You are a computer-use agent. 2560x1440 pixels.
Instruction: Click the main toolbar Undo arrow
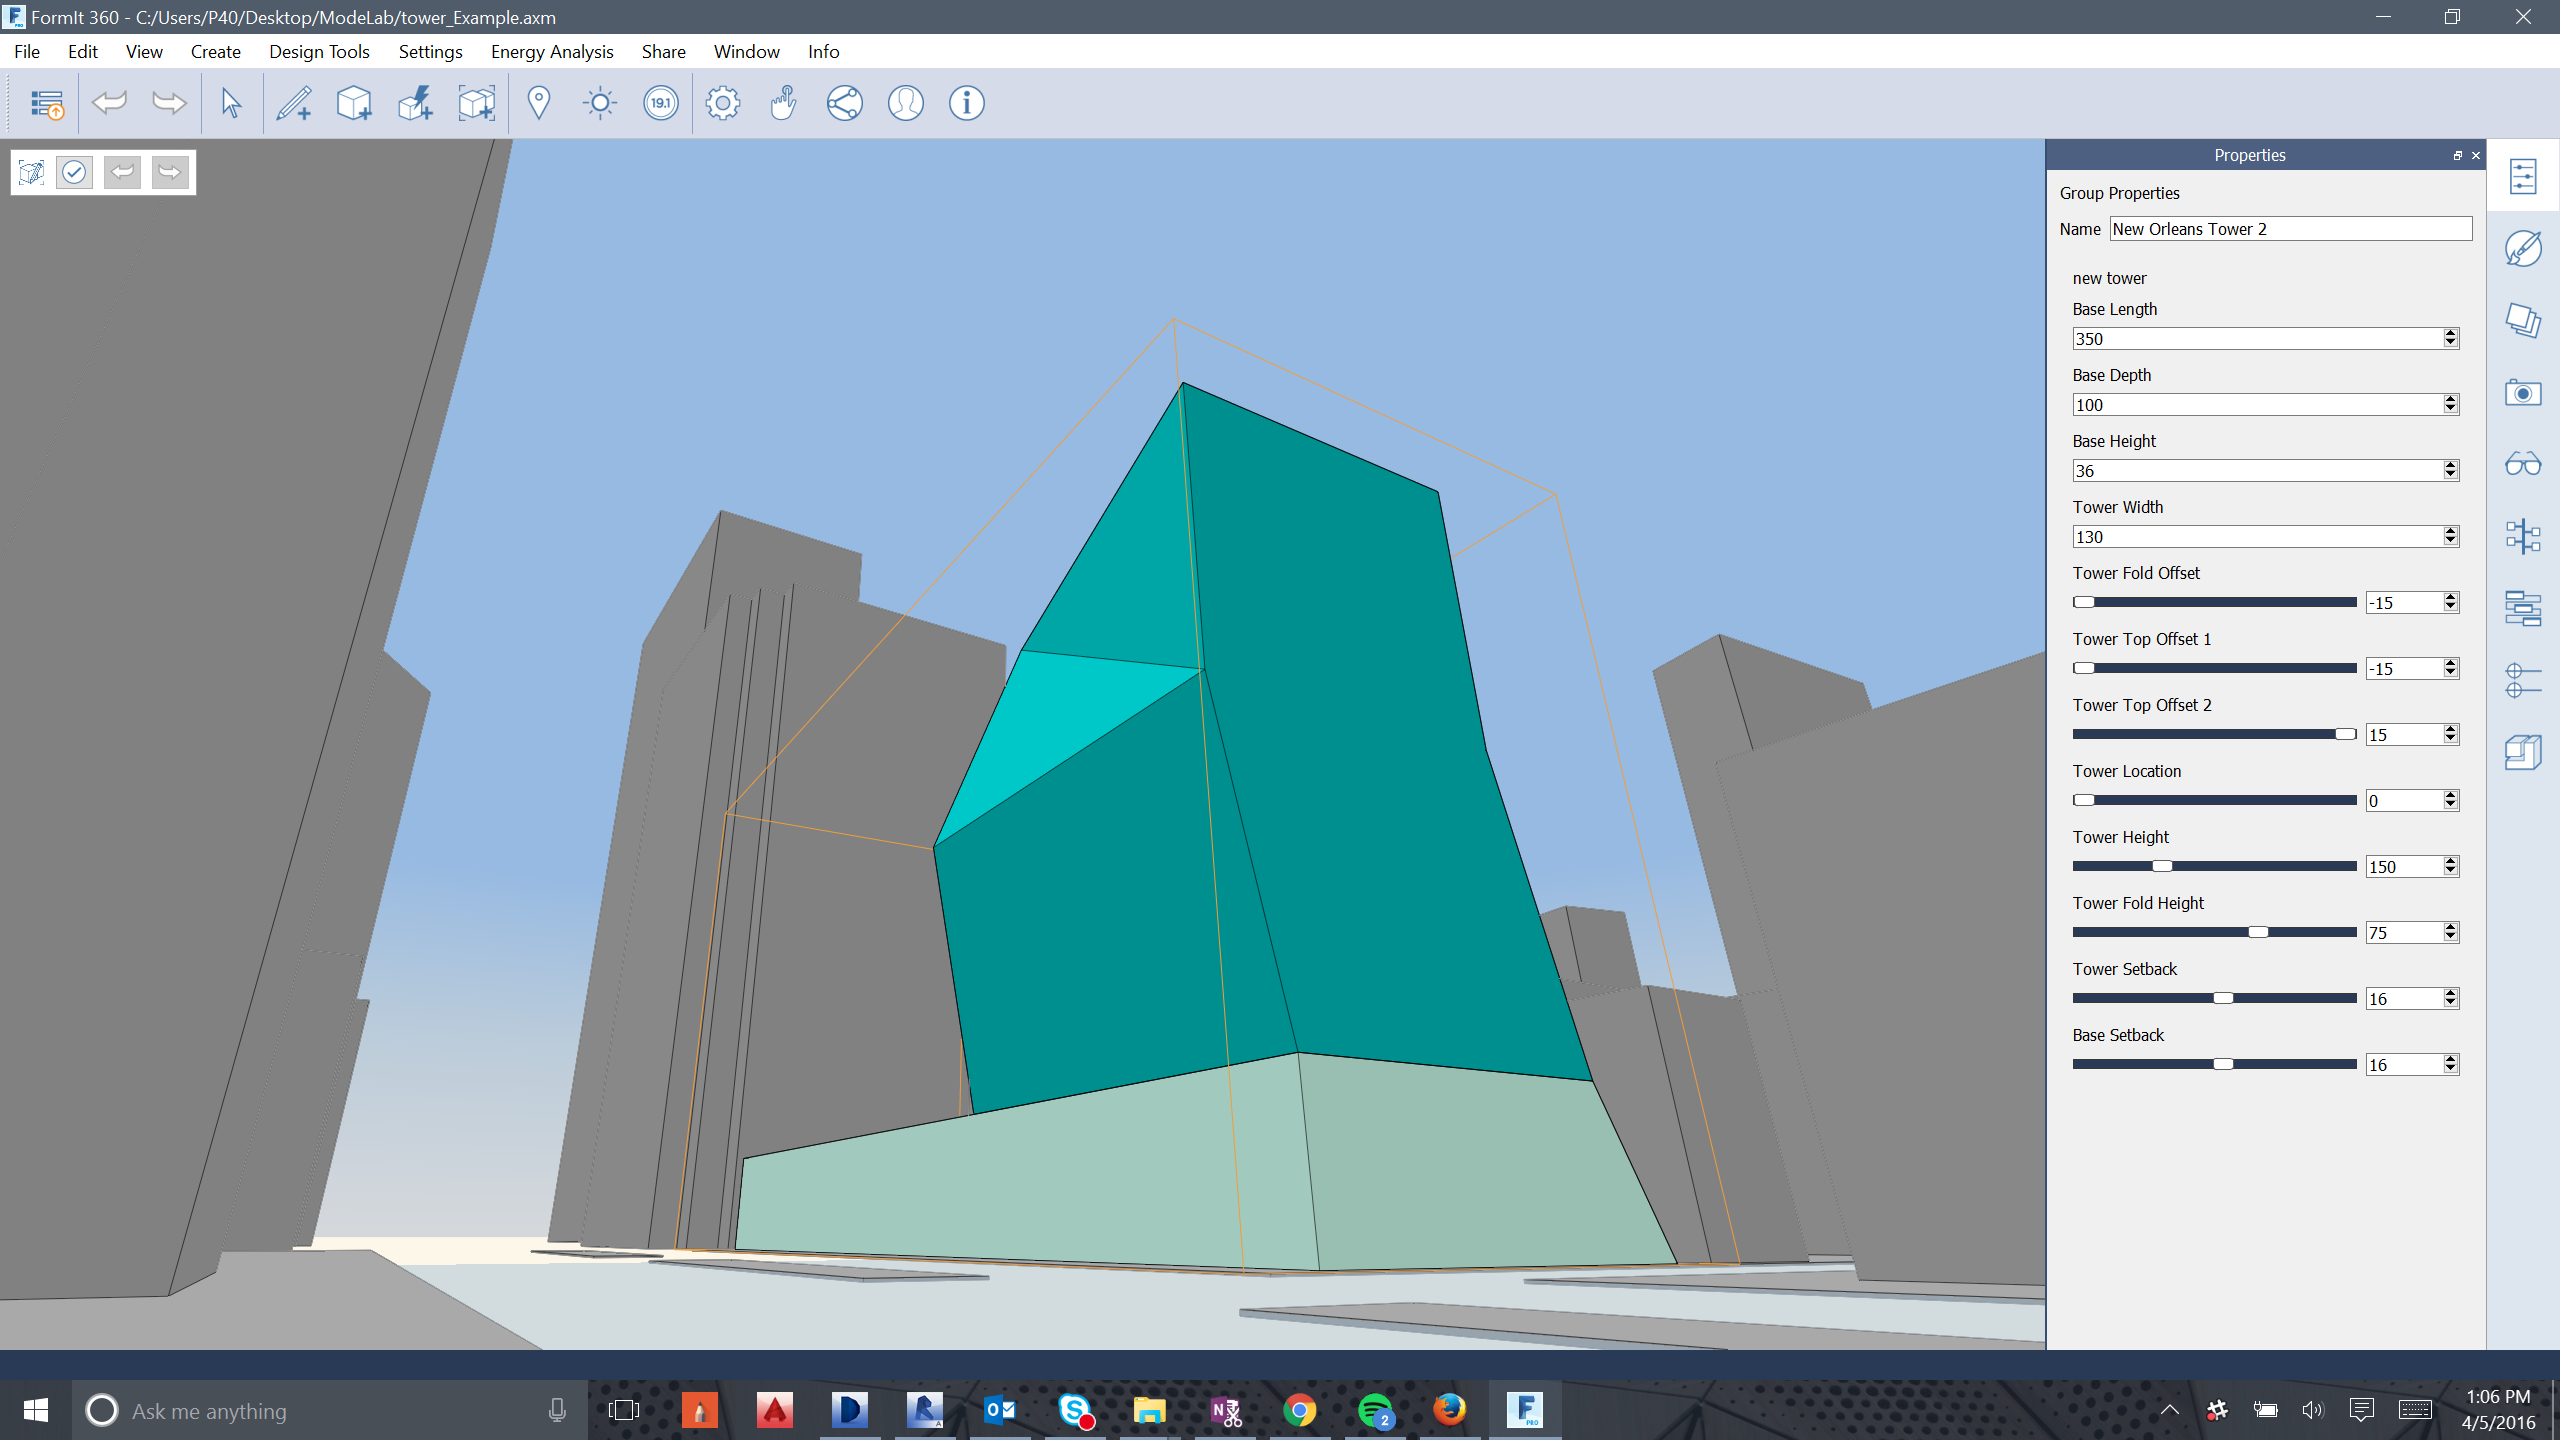coord(109,103)
